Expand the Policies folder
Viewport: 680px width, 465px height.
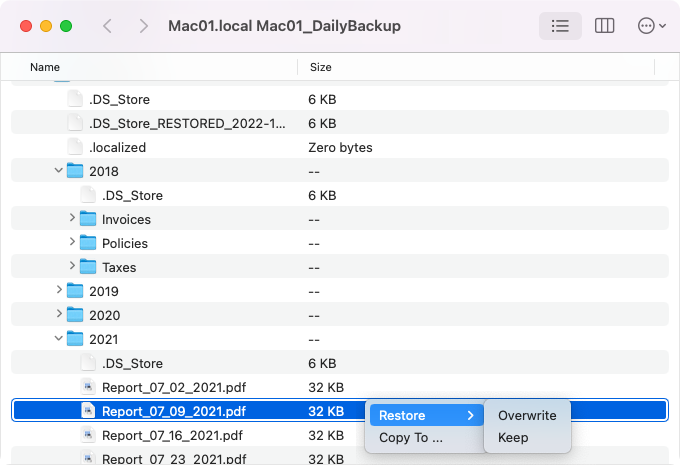tap(72, 242)
